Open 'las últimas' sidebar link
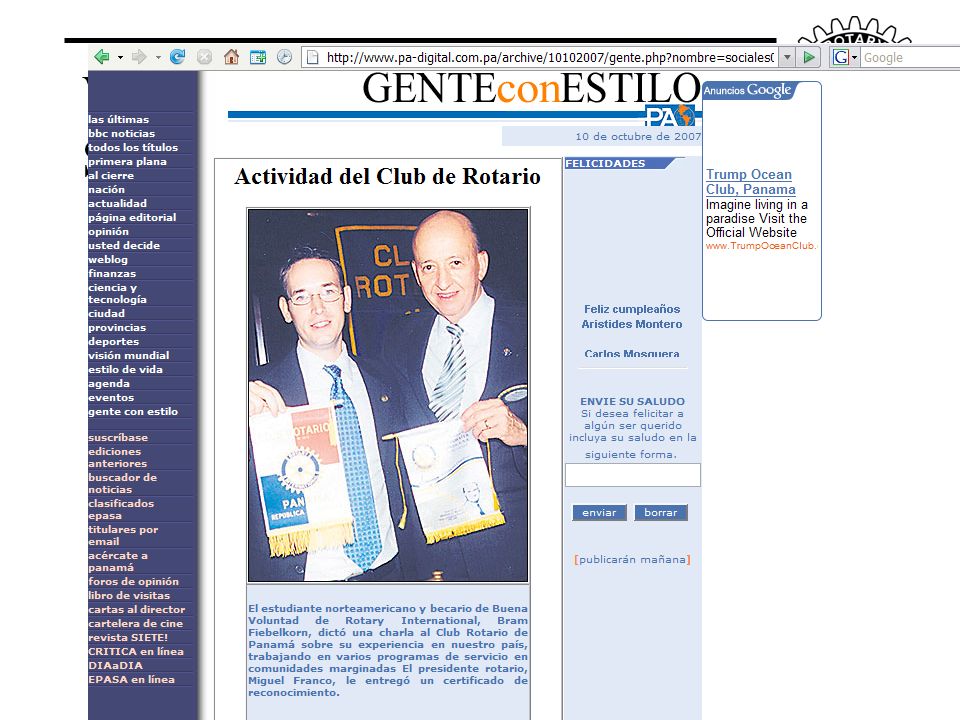The height and width of the screenshot is (720, 960). point(119,119)
